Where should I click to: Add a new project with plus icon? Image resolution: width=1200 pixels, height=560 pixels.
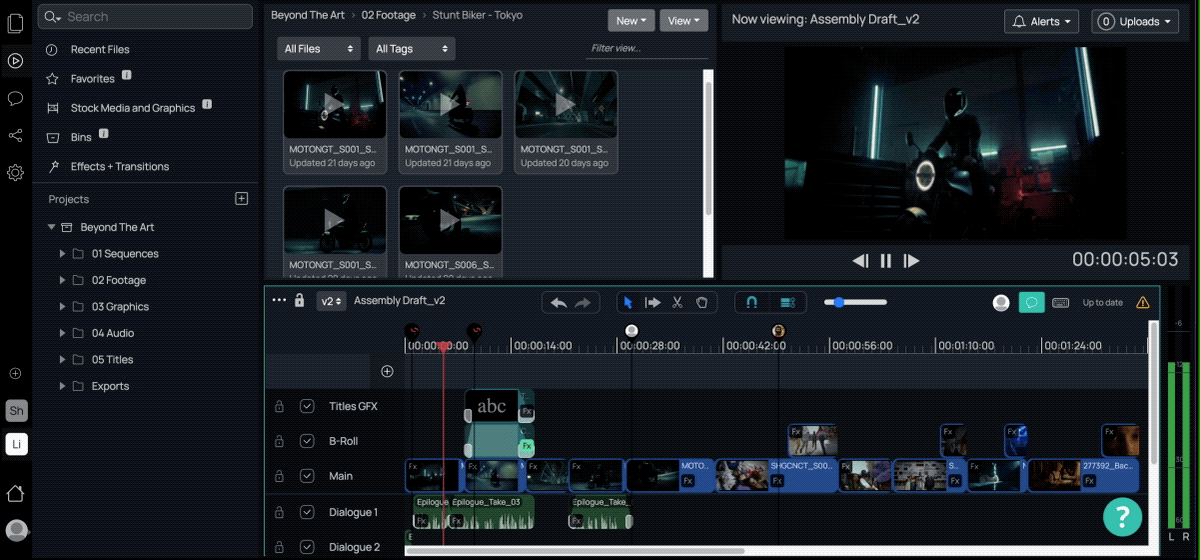tap(241, 199)
